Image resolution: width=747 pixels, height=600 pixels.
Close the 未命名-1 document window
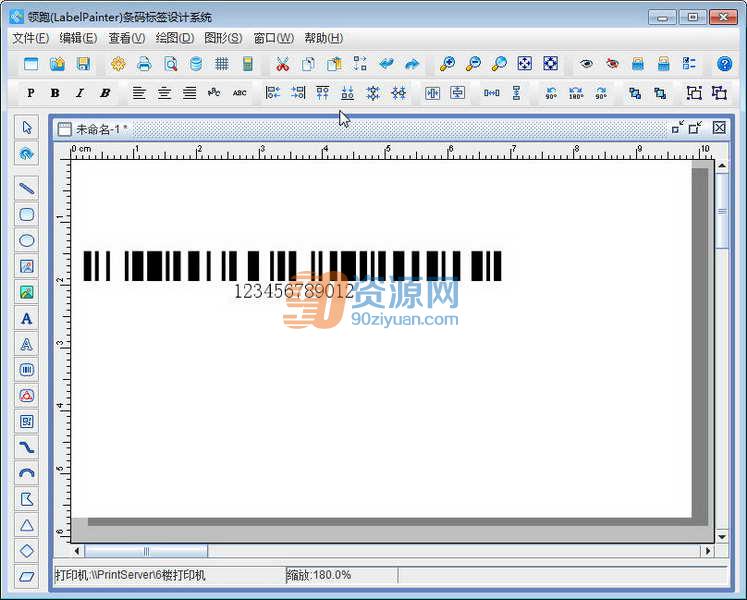(x=719, y=128)
